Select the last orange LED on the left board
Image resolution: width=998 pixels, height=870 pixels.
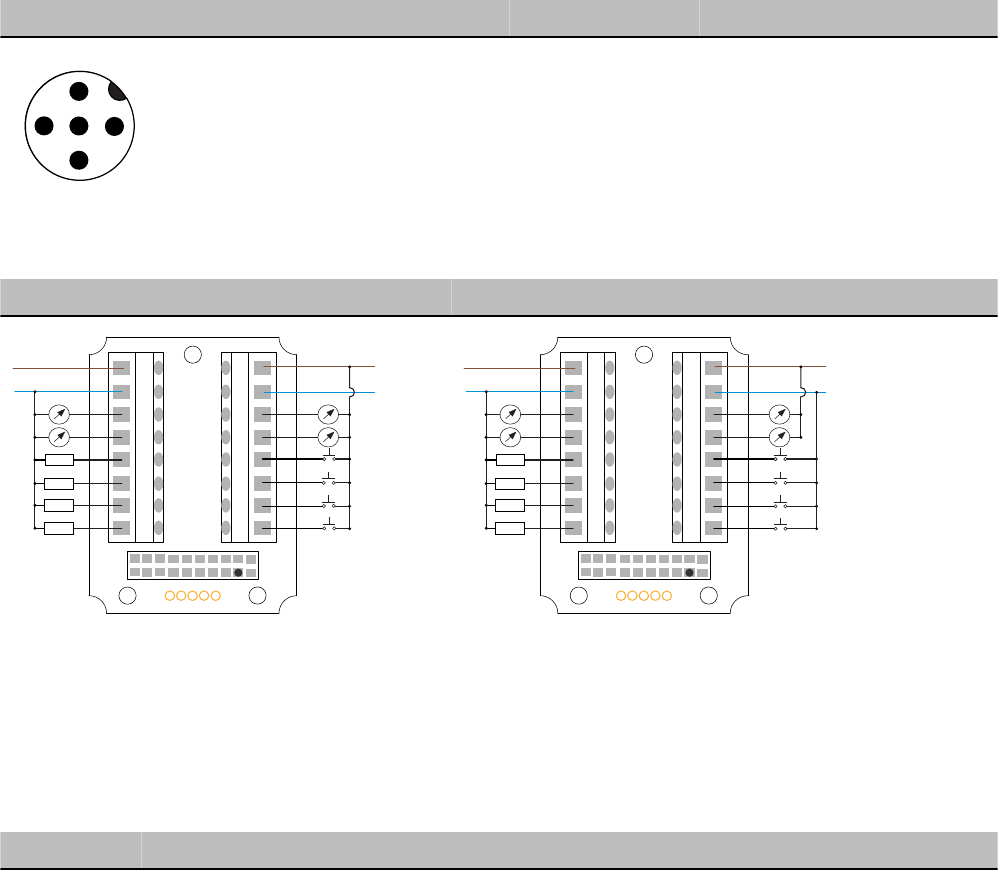tap(216, 596)
